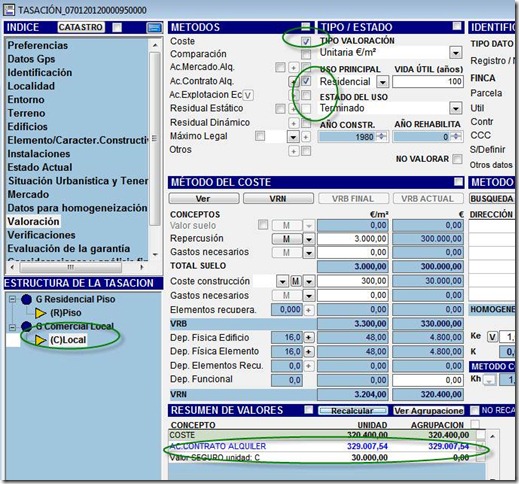Toggle the Comparación method checkbox
Image resolution: width=519 pixels, height=484 pixels.
click(306, 54)
